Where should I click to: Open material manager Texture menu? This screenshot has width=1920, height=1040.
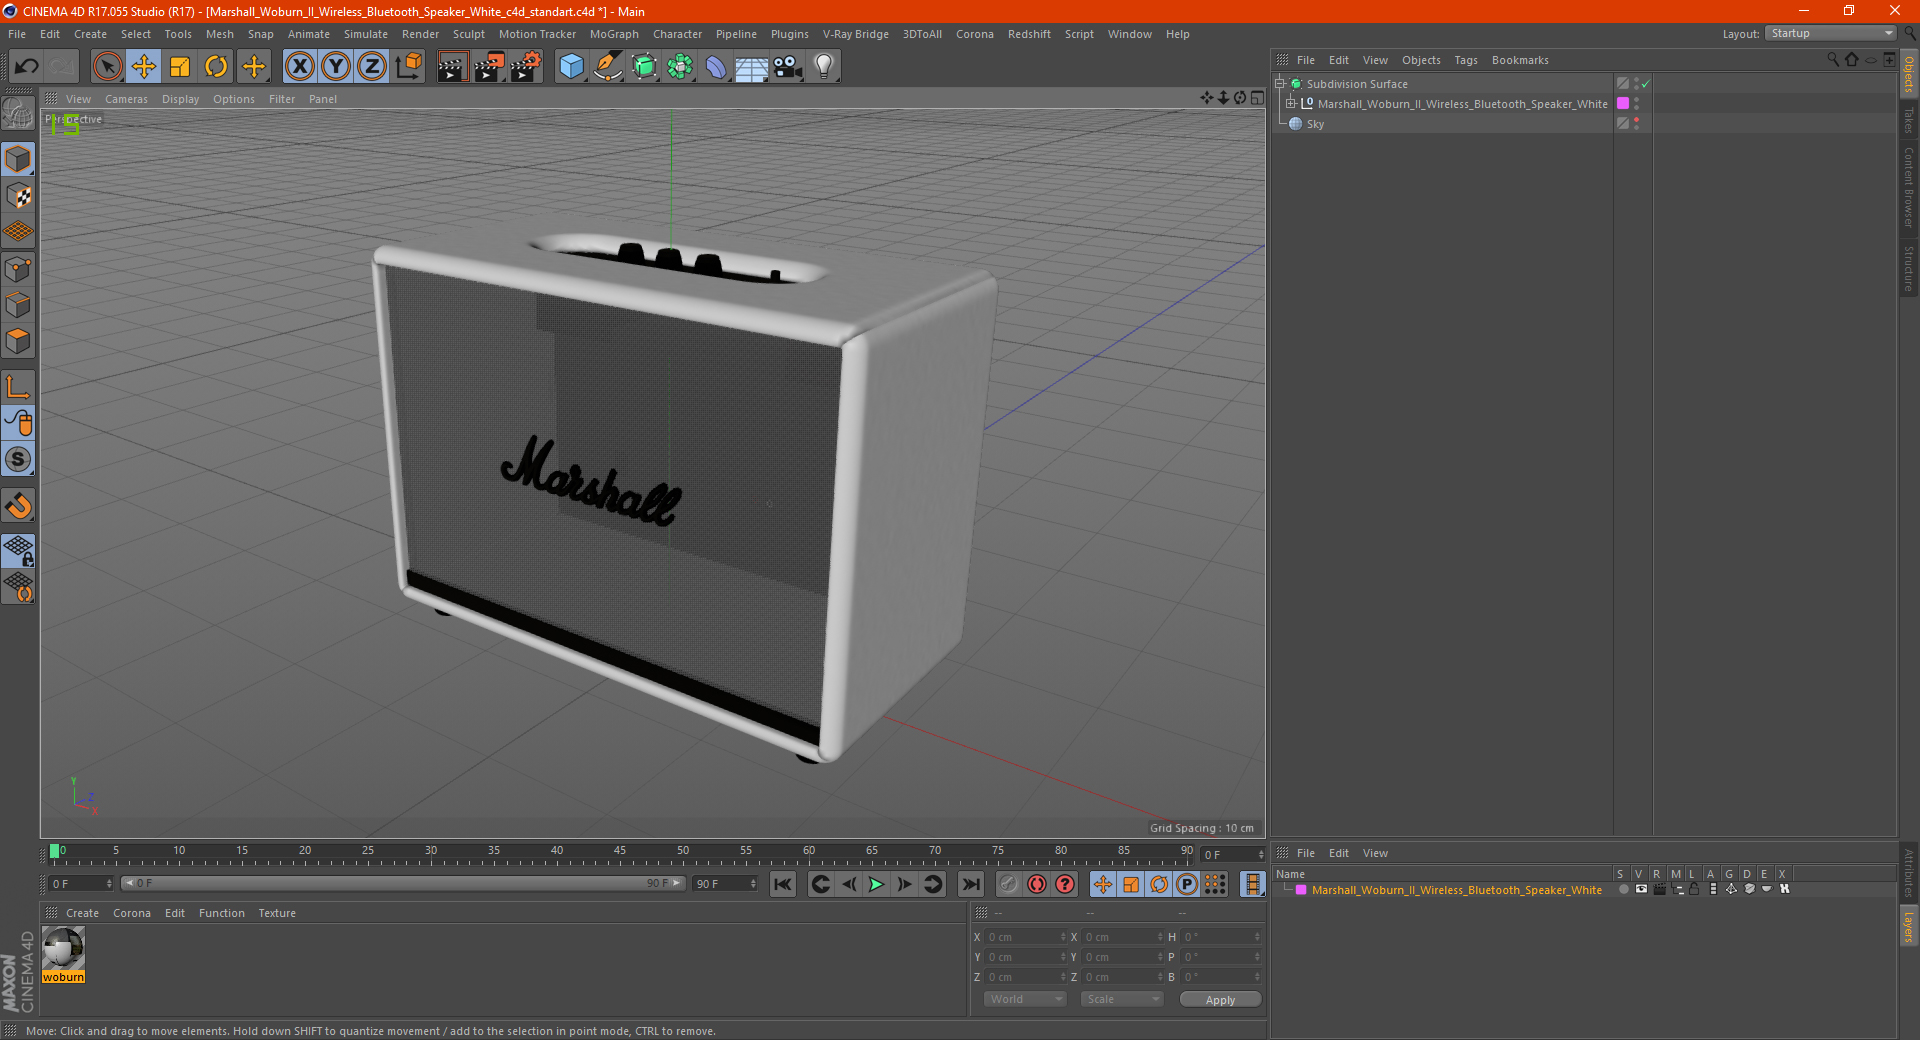point(277,913)
